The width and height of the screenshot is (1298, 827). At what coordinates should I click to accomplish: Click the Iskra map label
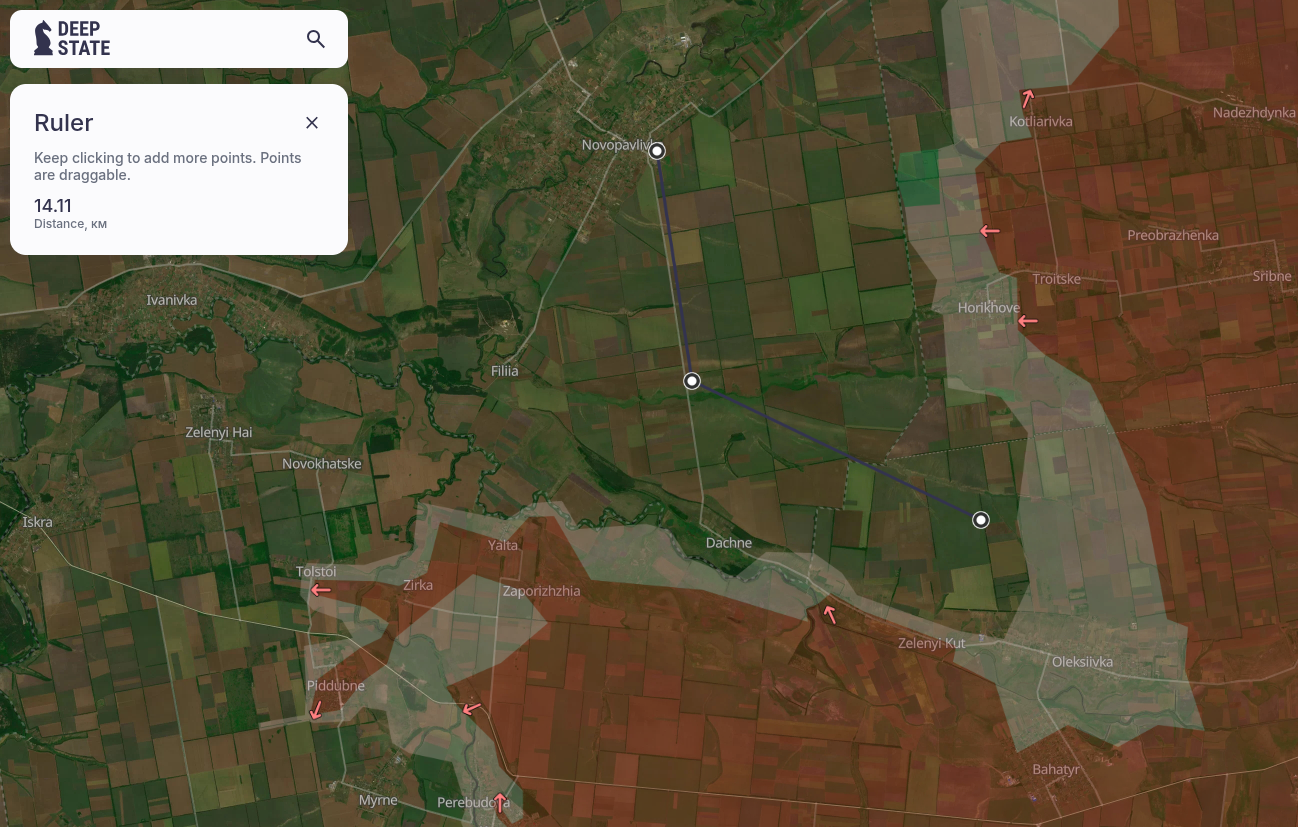click(x=37, y=522)
